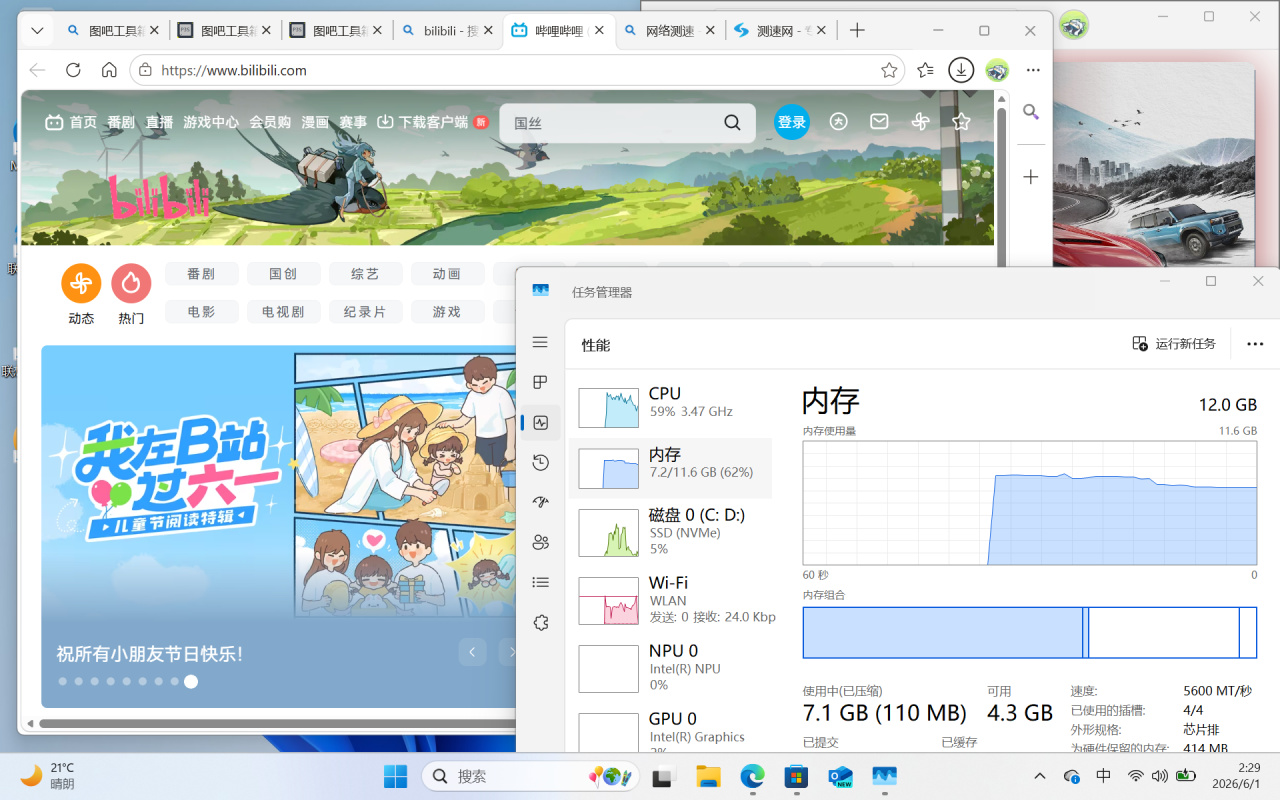Open Edge settings and more menu
1280x800 pixels.
pyautogui.click(x=1033, y=70)
